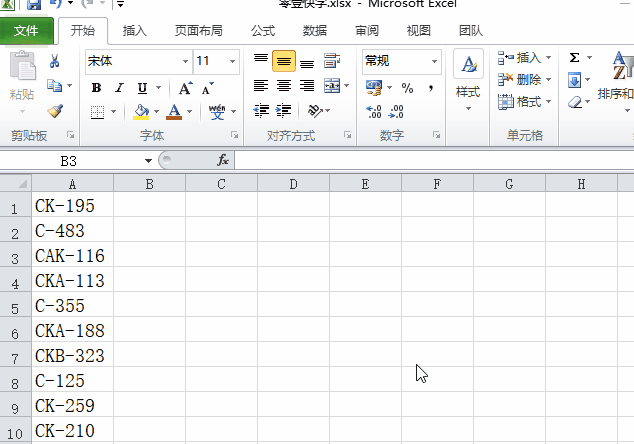Toggle middle vertical alignment
Viewport: 634px width, 444px height.
[x=284, y=61]
